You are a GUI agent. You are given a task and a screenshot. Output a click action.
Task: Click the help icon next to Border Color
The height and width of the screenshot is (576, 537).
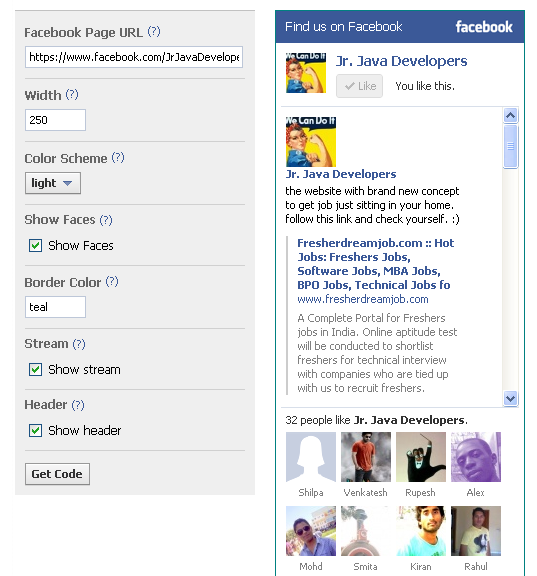click(112, 282)
